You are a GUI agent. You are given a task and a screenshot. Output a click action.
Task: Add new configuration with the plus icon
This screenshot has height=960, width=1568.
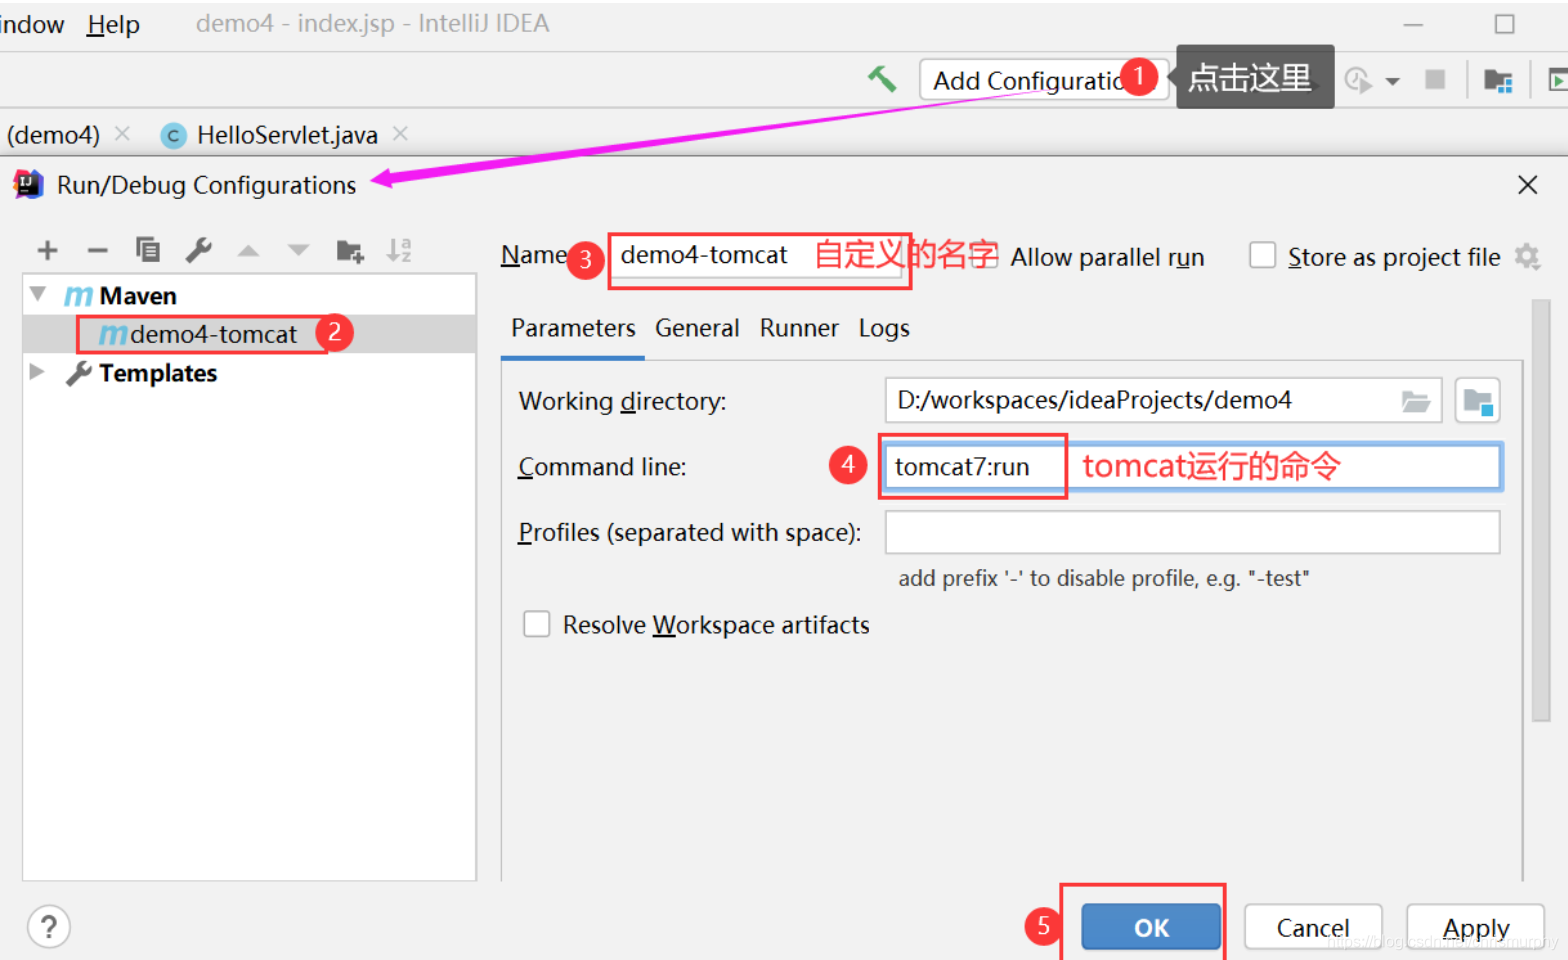[x=47, y=250]
